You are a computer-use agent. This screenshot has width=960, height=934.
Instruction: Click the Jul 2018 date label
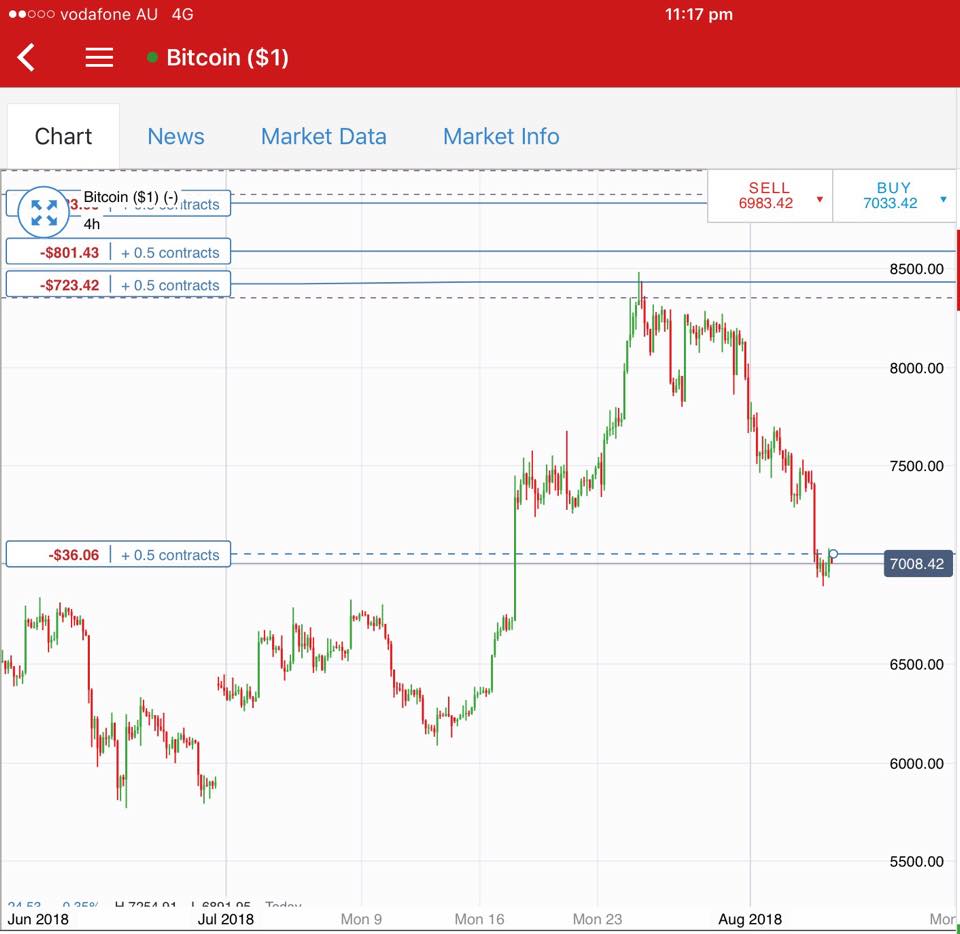pos(225,919)
